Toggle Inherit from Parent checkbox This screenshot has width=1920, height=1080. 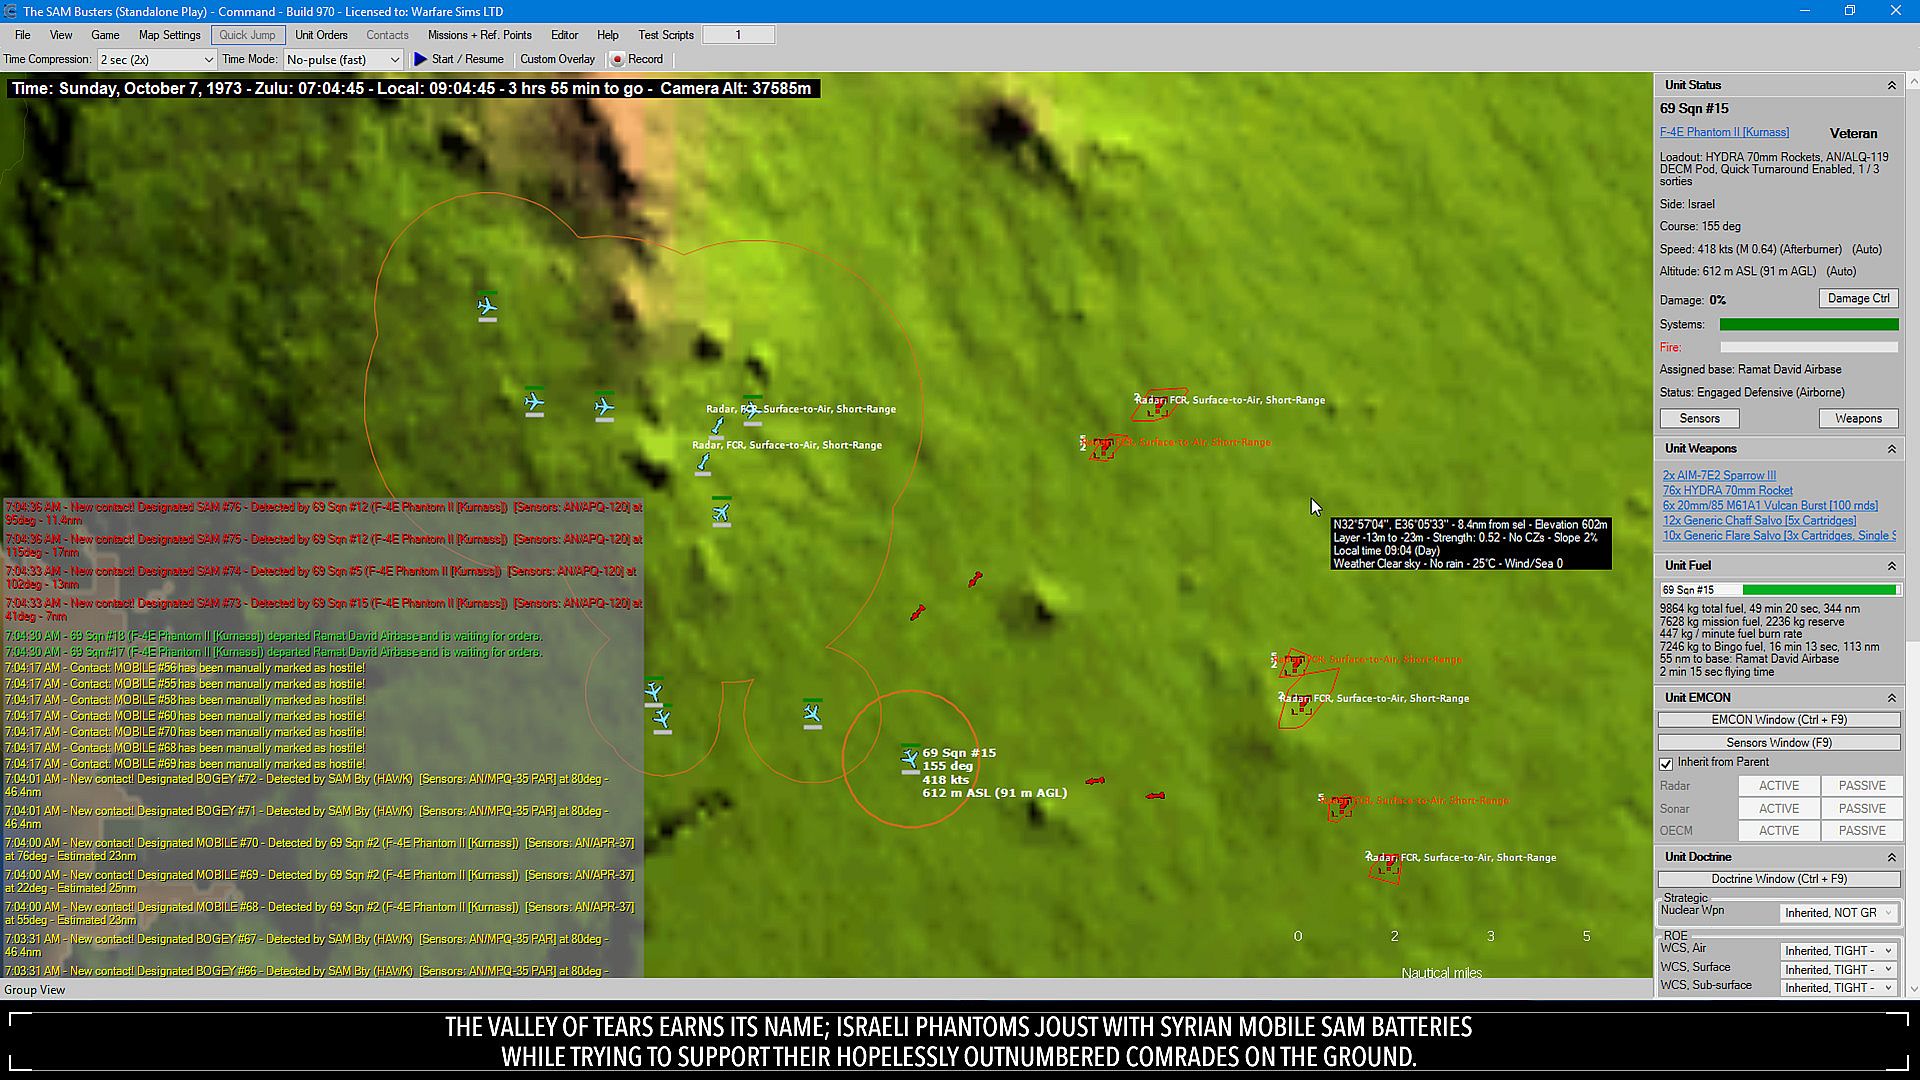tap(1666, 763)
